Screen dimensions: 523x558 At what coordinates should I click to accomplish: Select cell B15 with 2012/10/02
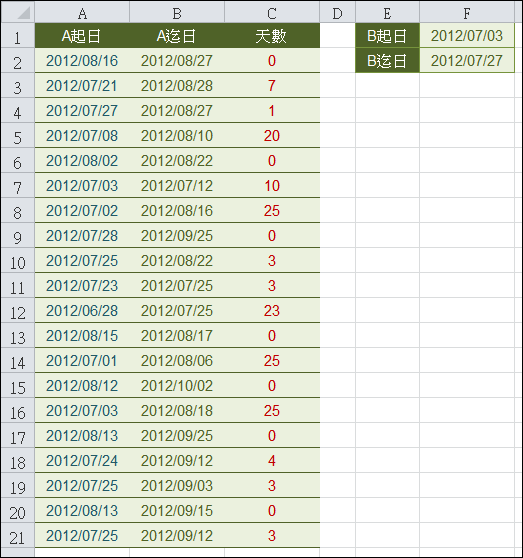(x=177, y=386)
